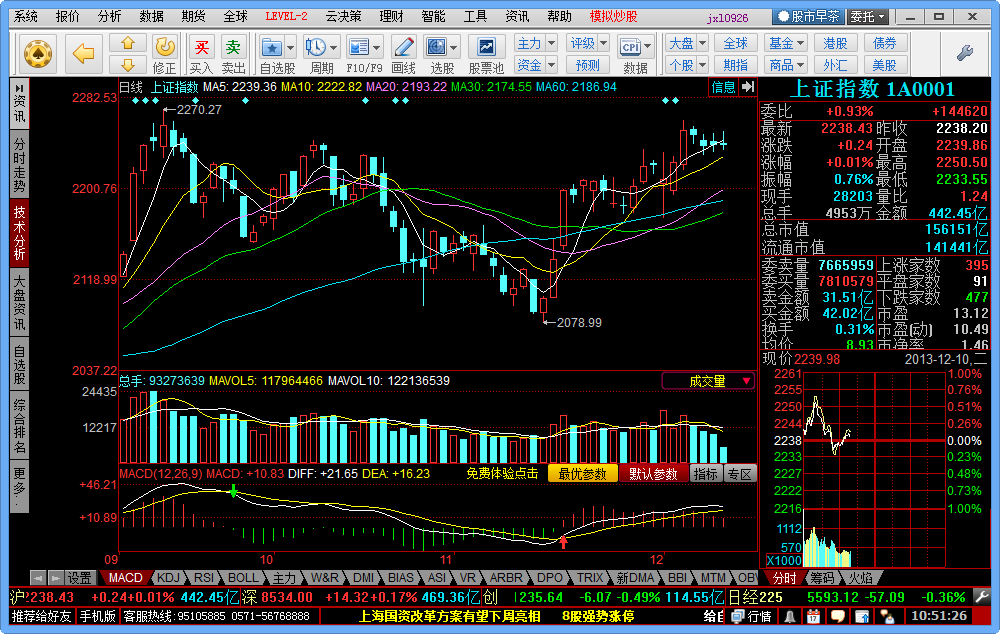The image size is (1000, 634).
Task: Click the 推荐给好友 status bar link
Action: click(41, 617)
